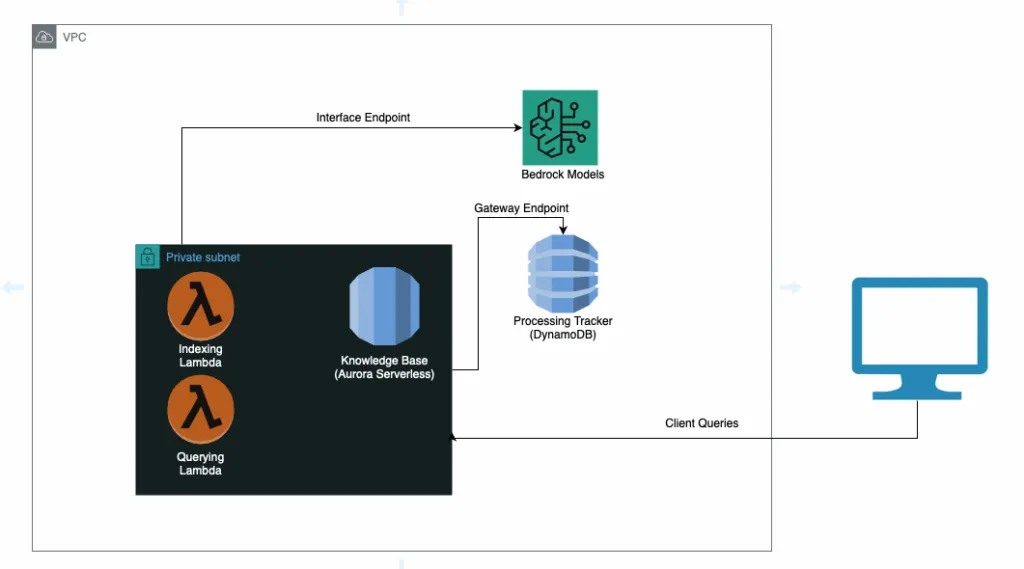This screenshot has width=1024, height=569.
Task: Click the Private subnet padlock icon
Action: pos(148,257)
